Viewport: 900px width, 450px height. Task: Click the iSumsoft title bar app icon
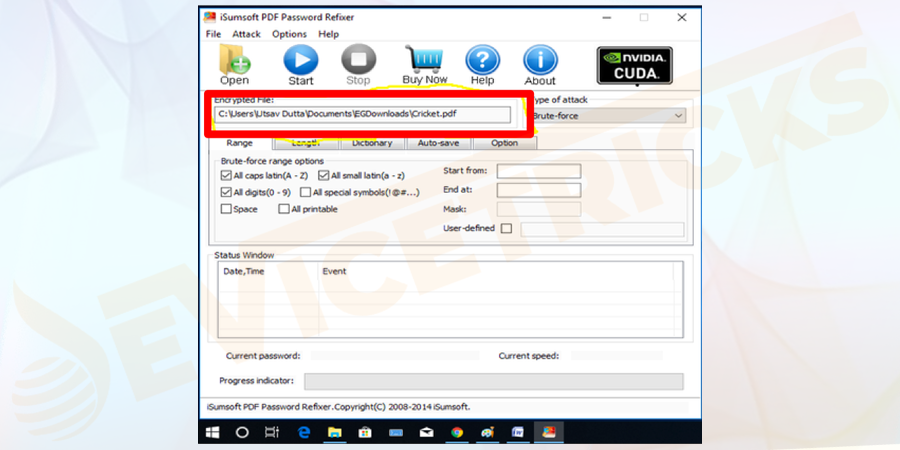[x=210, y=17]
